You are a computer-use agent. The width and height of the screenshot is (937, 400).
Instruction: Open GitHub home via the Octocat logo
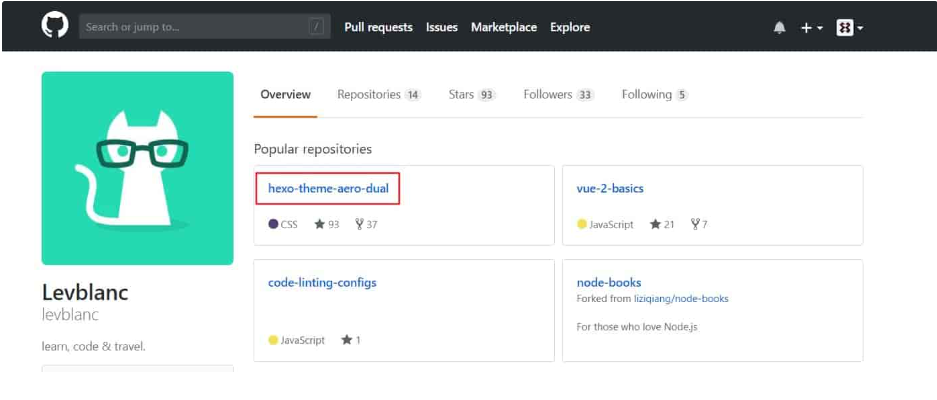(55, 26)
